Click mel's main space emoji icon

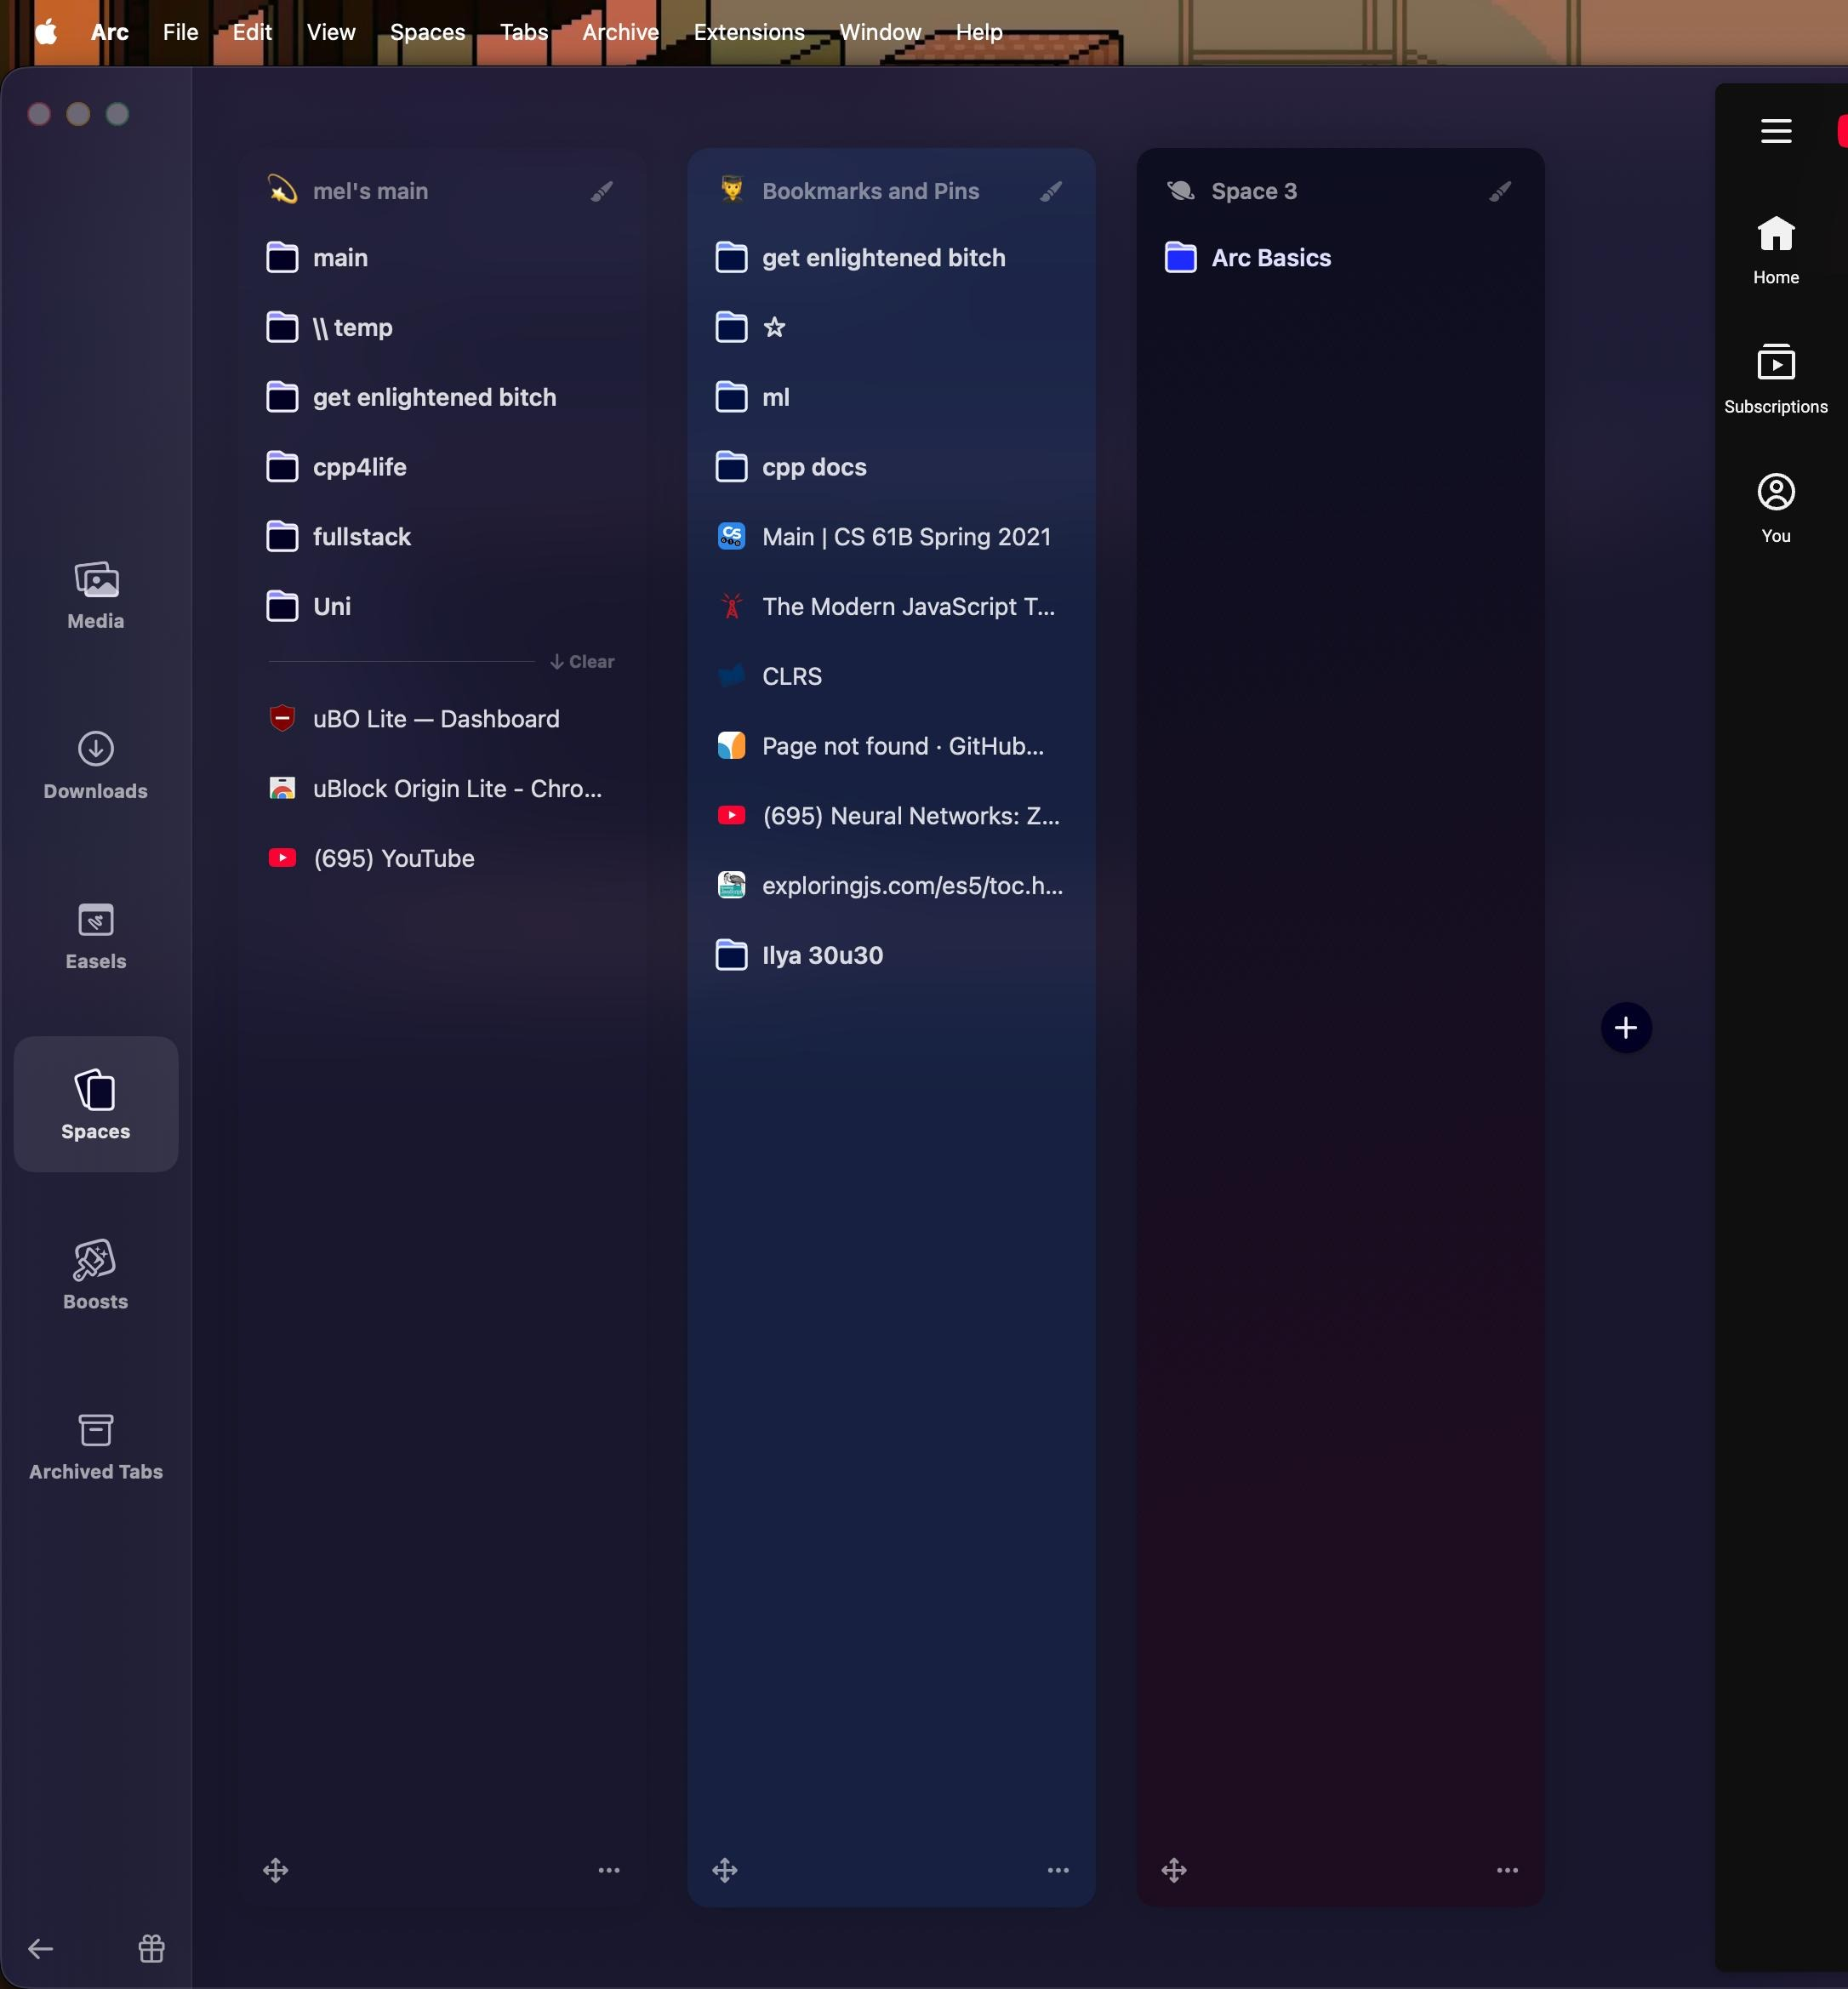tap(282, 190)
